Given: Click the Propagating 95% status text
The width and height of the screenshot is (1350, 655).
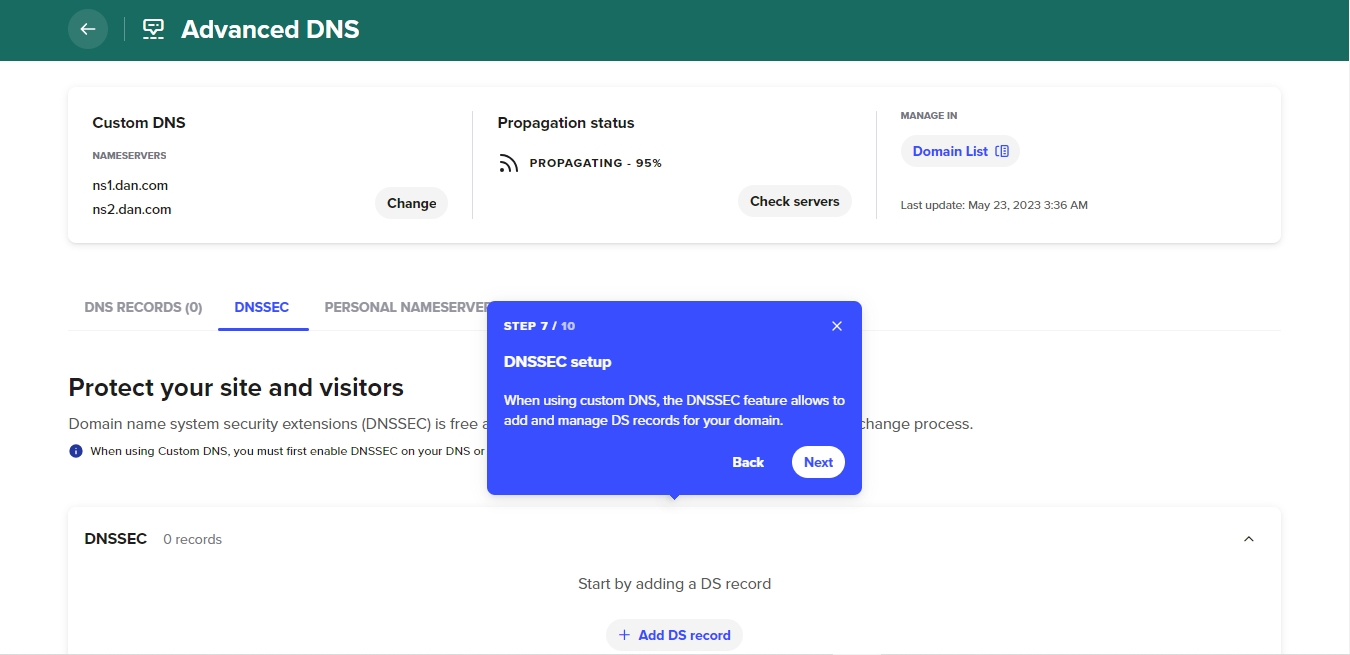Looking at the screenshot, I should (x=596, y=163).
